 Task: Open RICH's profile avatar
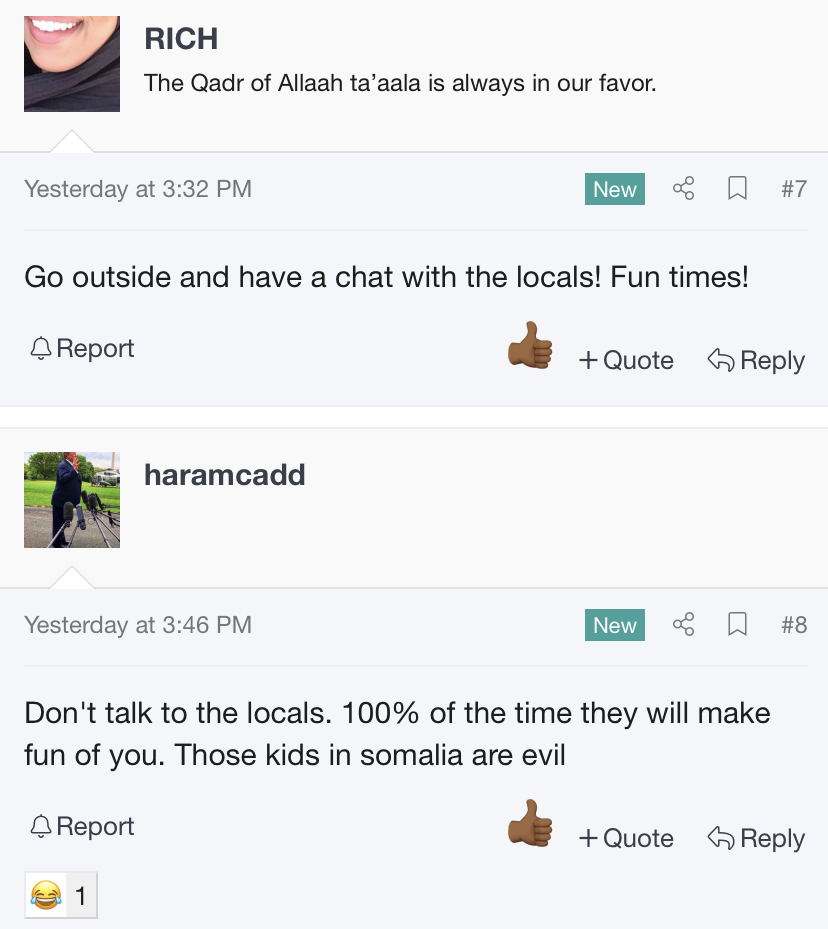[72, 64]
